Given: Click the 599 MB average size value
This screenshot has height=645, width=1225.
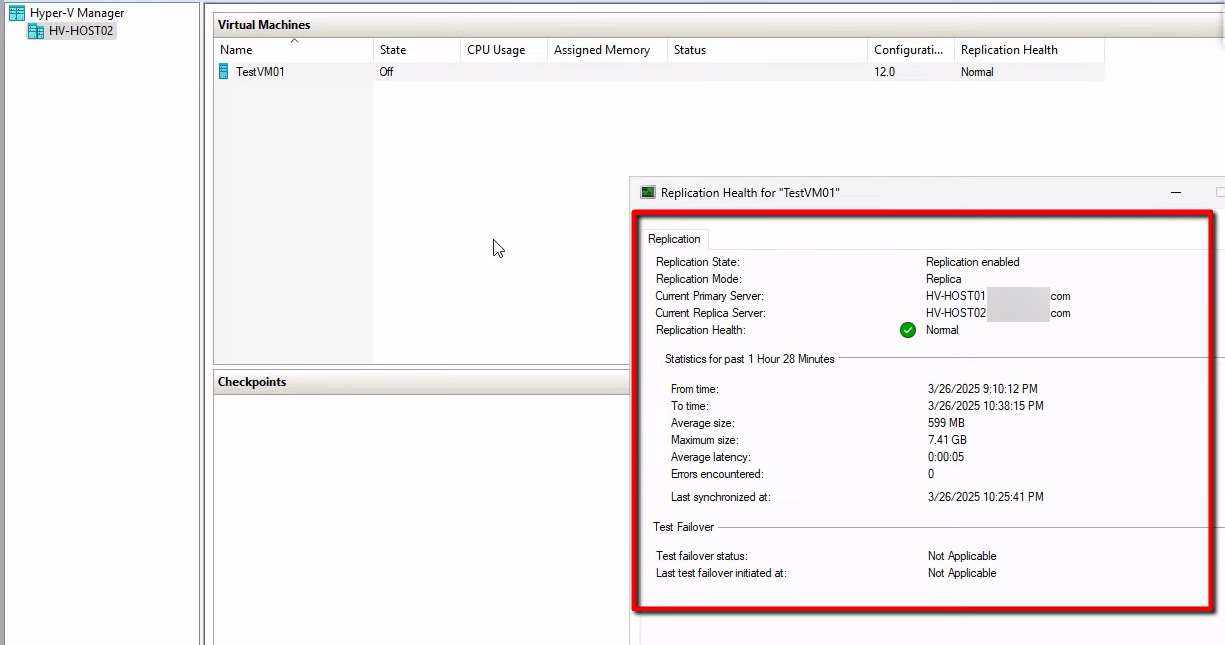Looking at the screenshot, I should coord(946,423).
